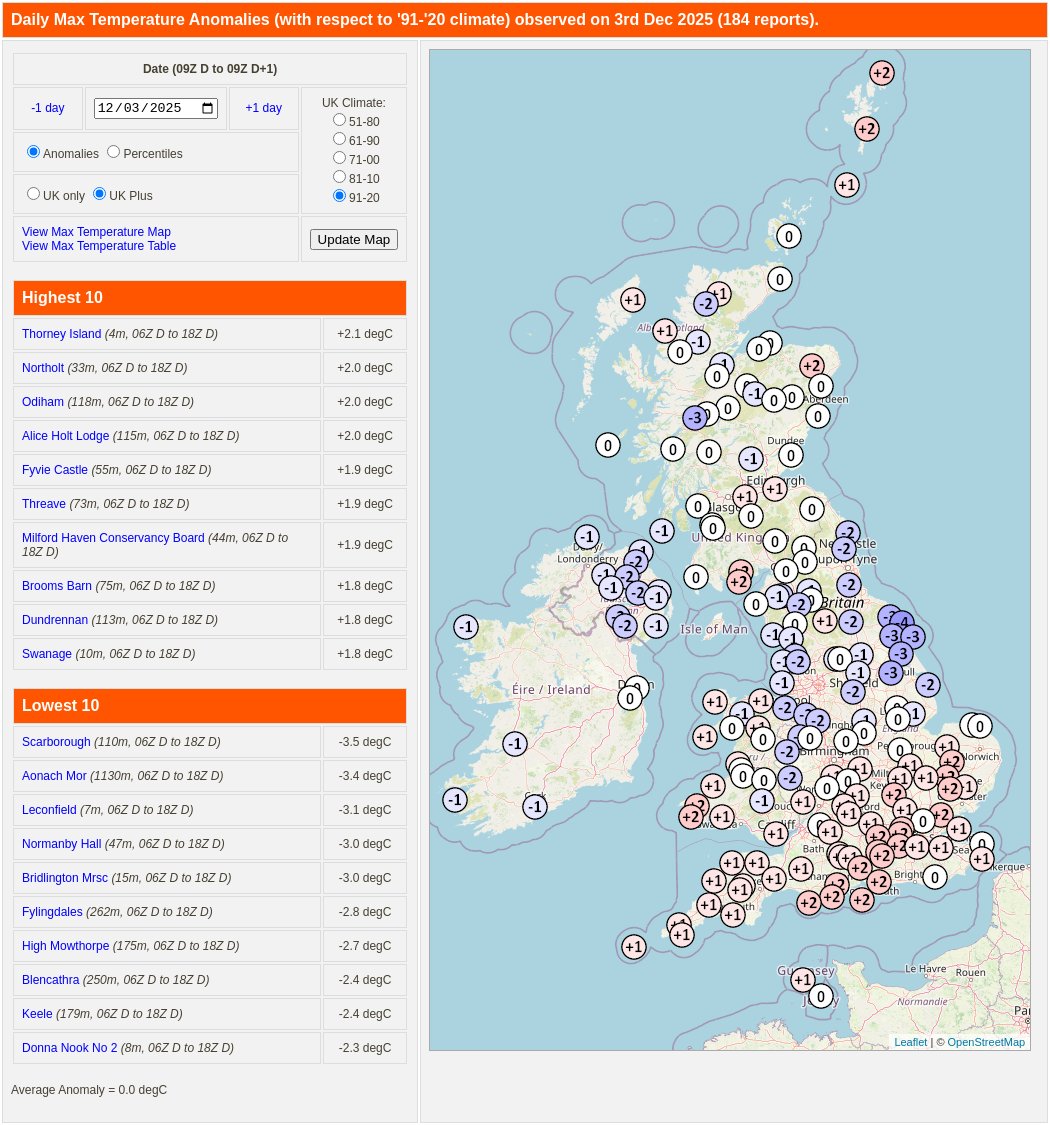Click the 0 marker on Orkney
This screenshot has width=1050, height=1125.
789,236
